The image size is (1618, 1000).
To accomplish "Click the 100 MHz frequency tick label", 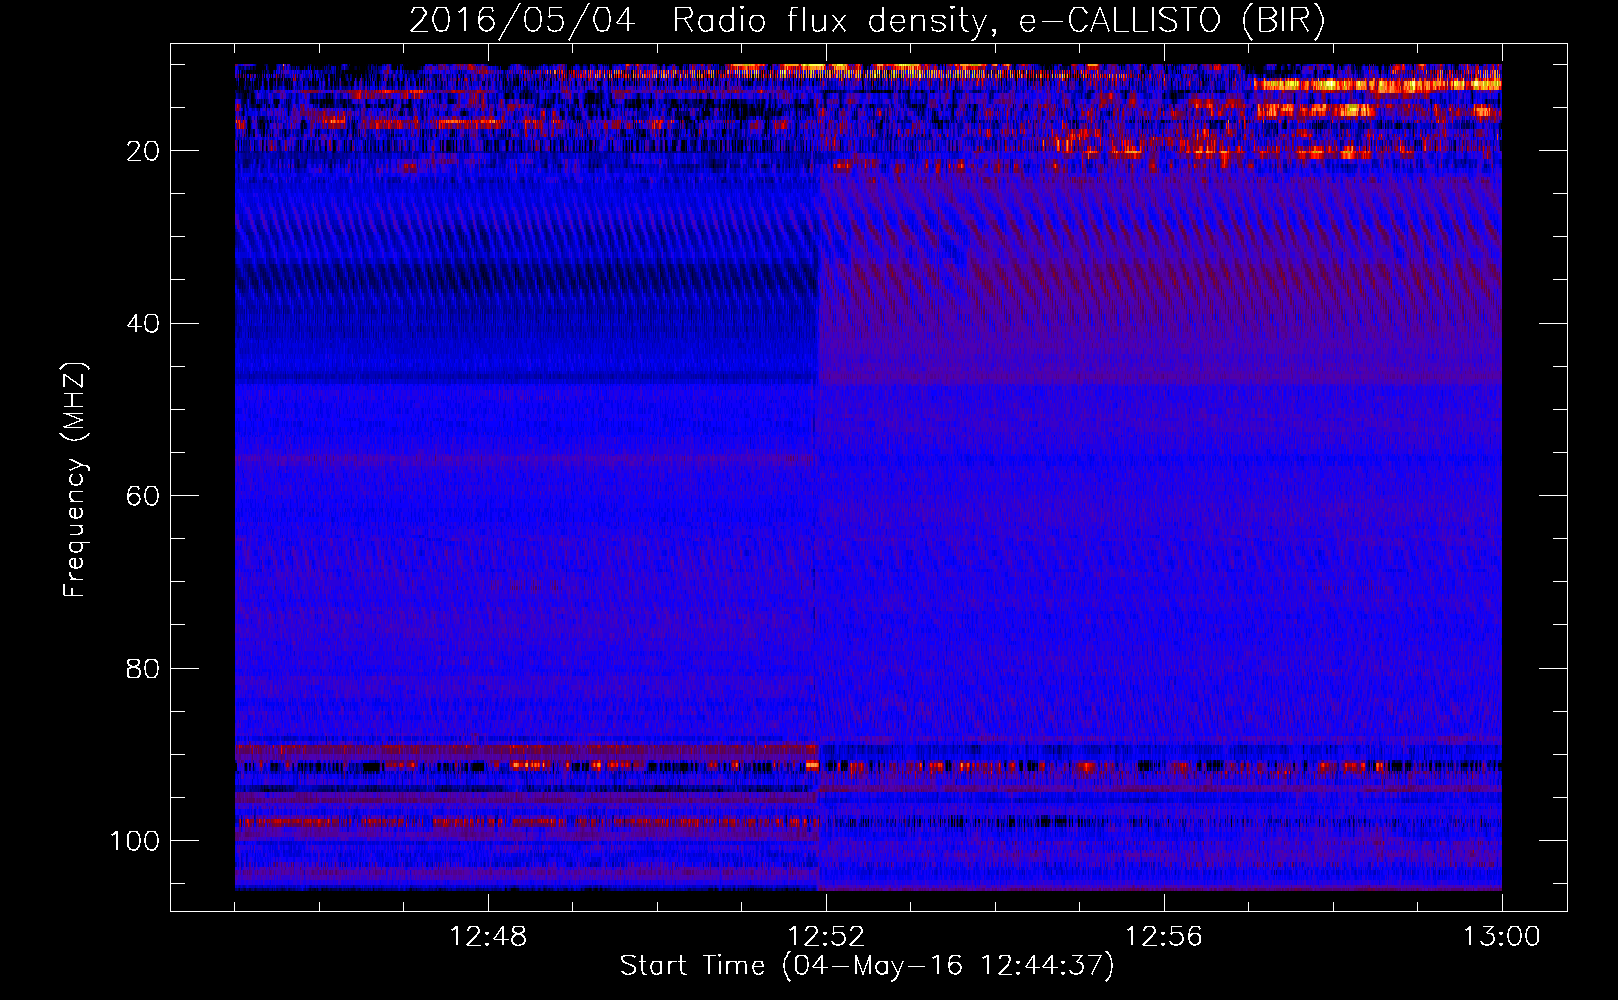I will pos(135,841).
